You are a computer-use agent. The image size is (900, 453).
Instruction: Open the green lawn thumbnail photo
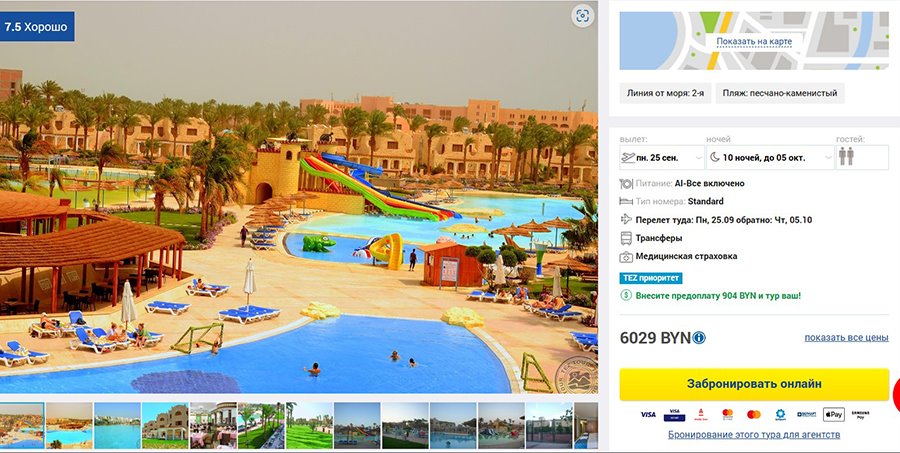coord(309,425)
